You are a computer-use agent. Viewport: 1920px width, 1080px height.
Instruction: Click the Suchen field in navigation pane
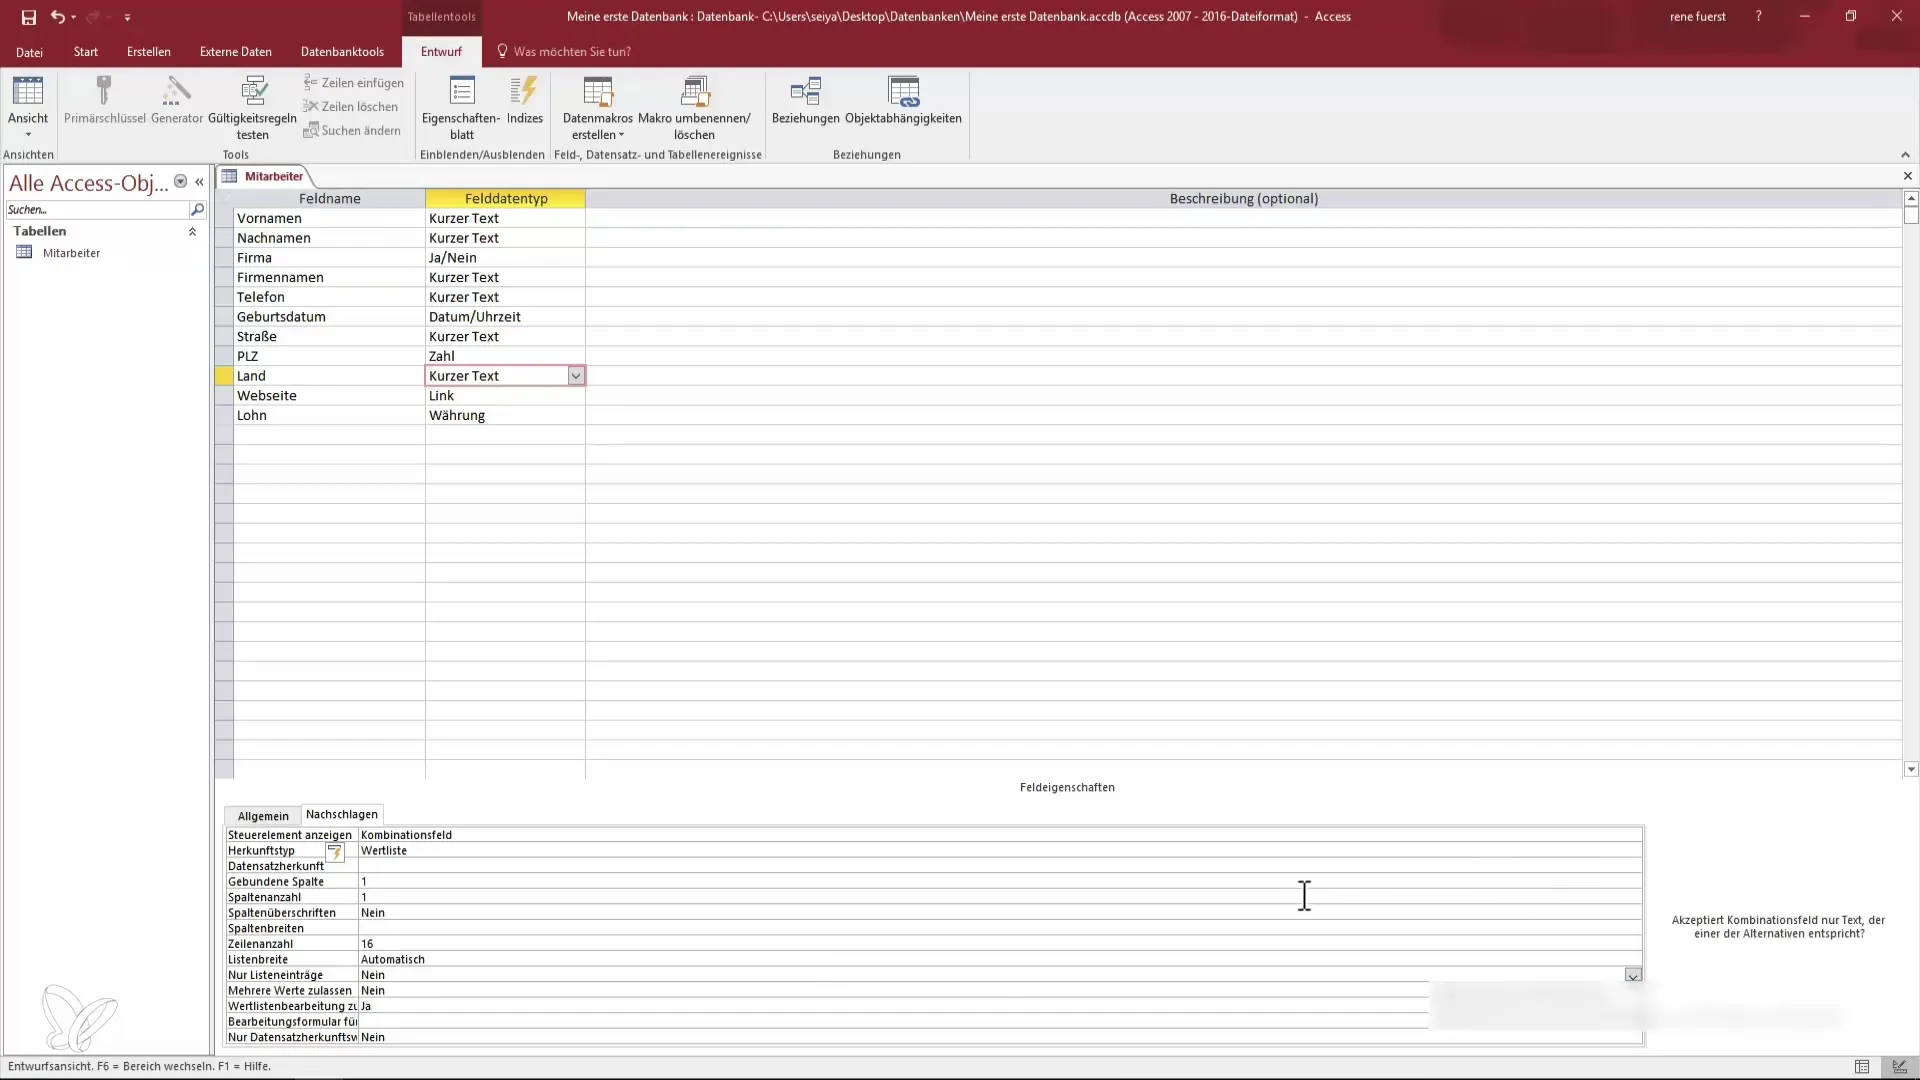(97, 210)
